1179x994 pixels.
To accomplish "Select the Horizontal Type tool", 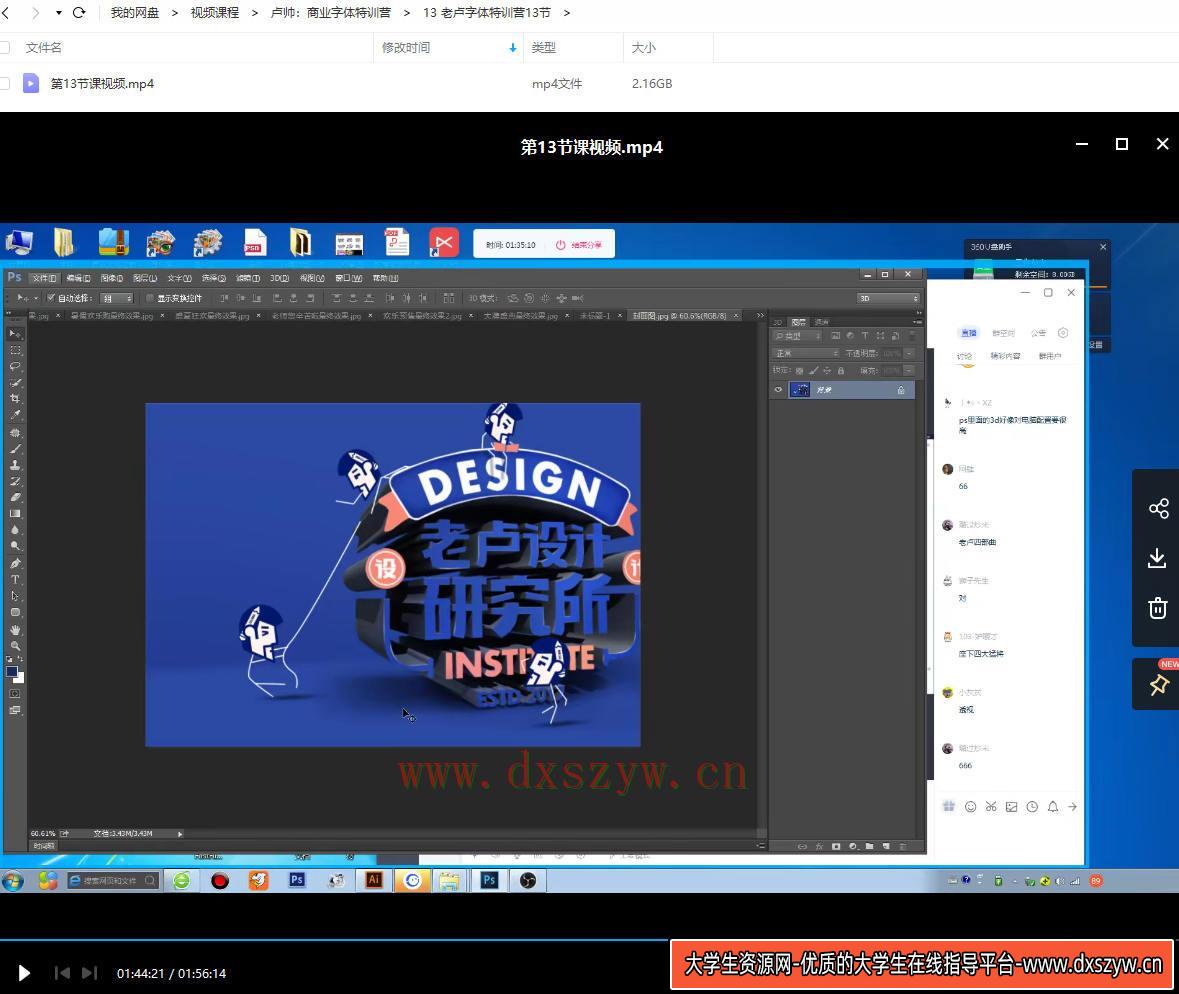I will [x=15, y=580].
